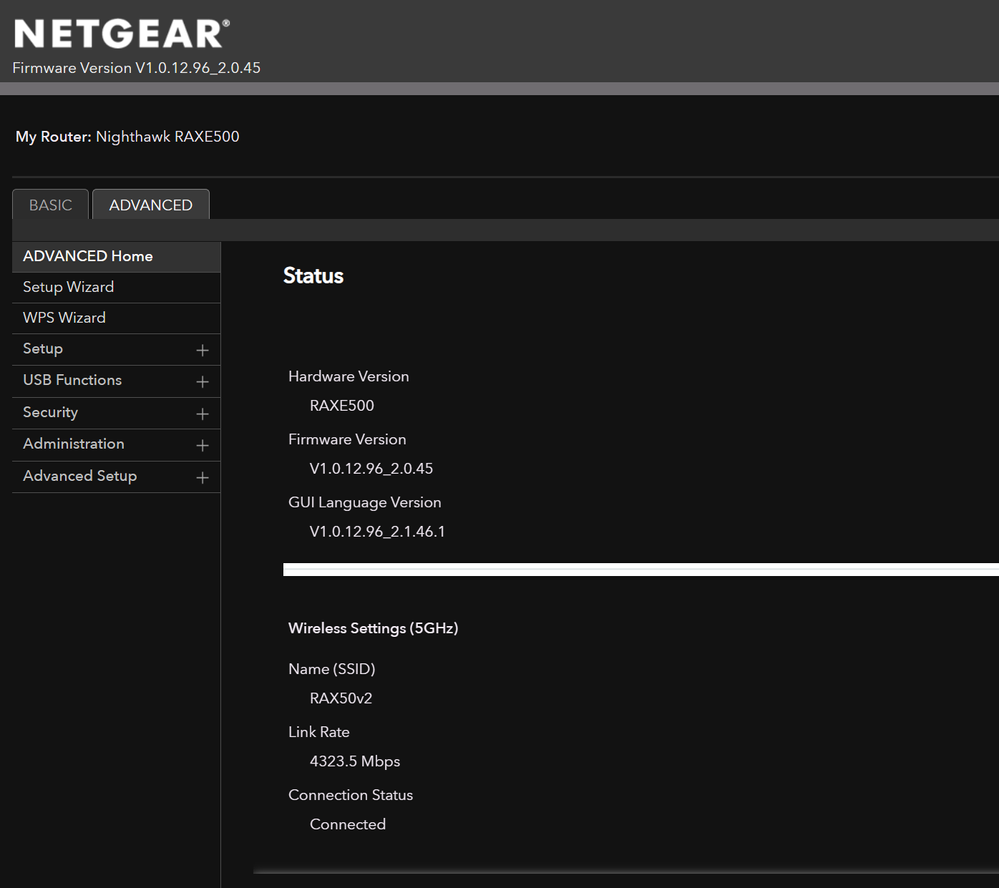999x888 pixels.
Task: Open ADVANCED Home in the sidebar
Action: click(88, 256)
